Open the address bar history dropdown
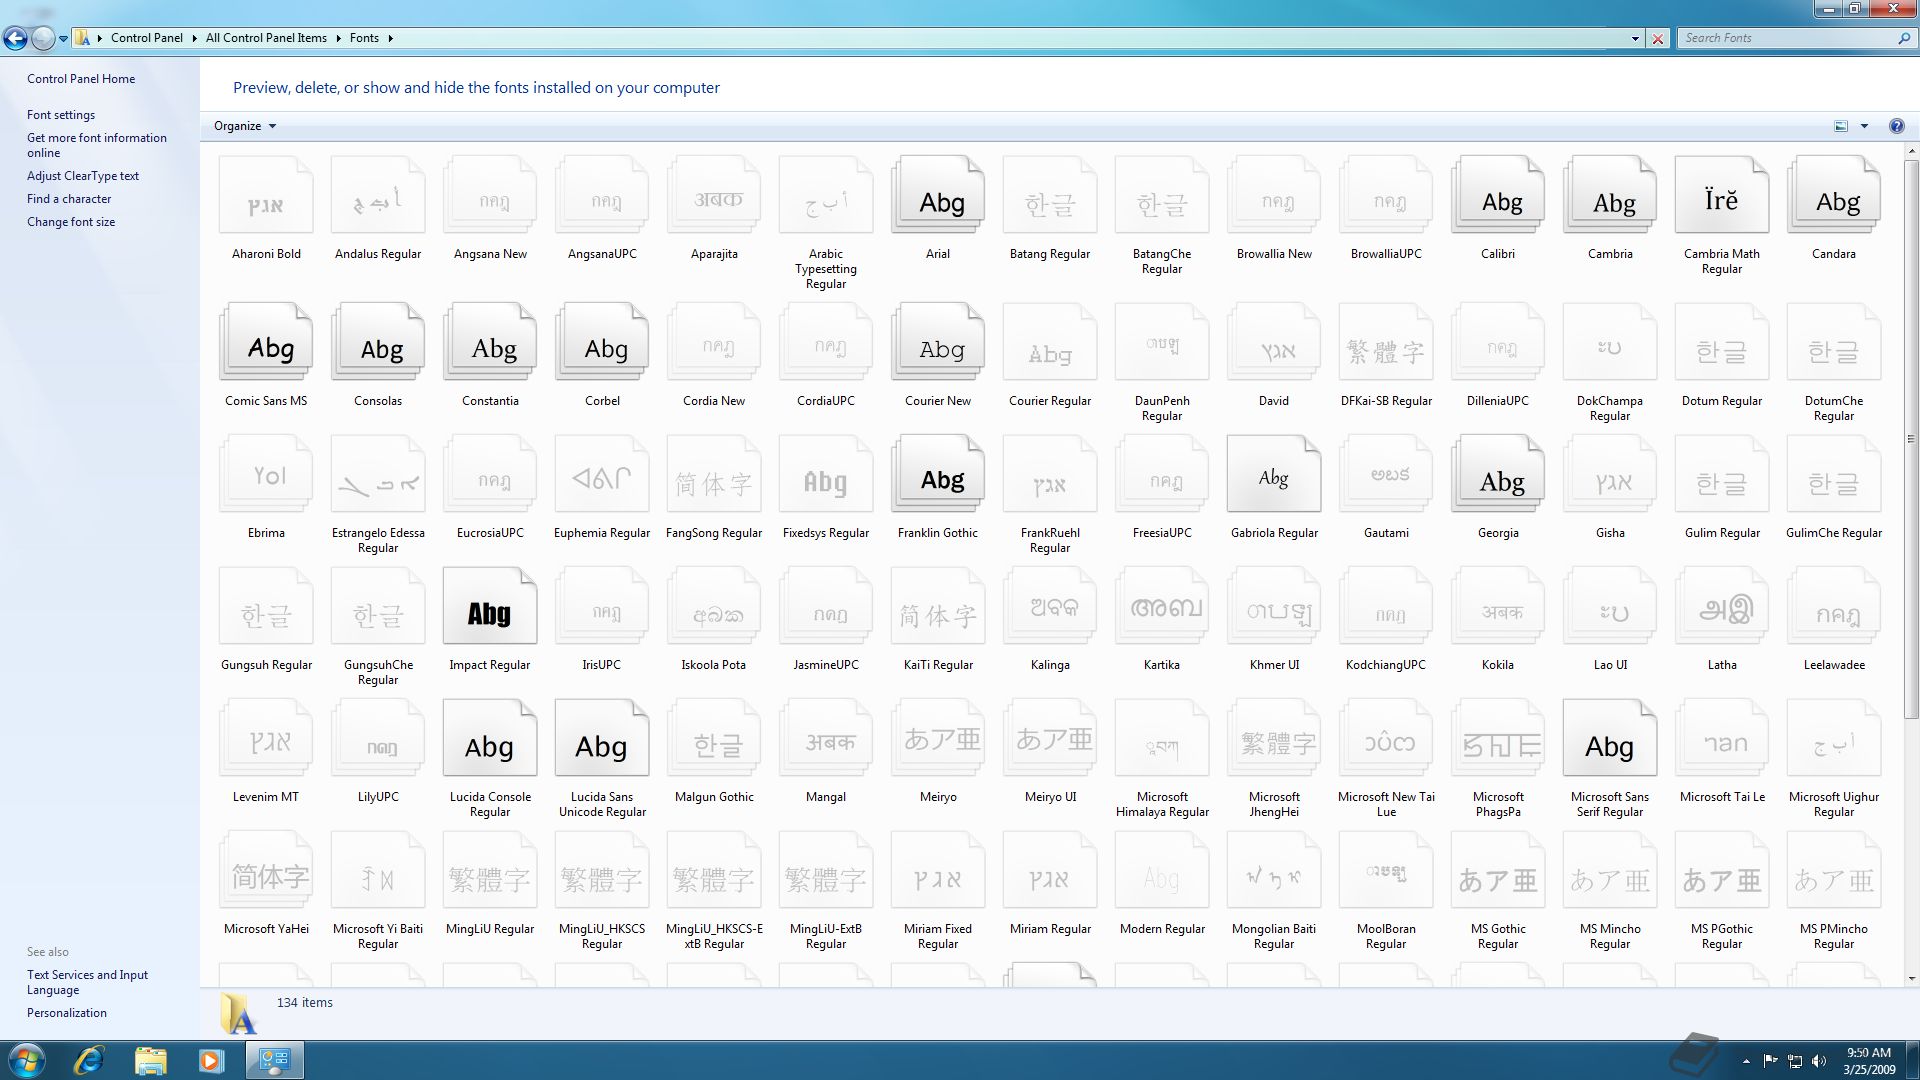Image resolution: width=1920 pixels, height=1080 pixels. coord(1635,39)
